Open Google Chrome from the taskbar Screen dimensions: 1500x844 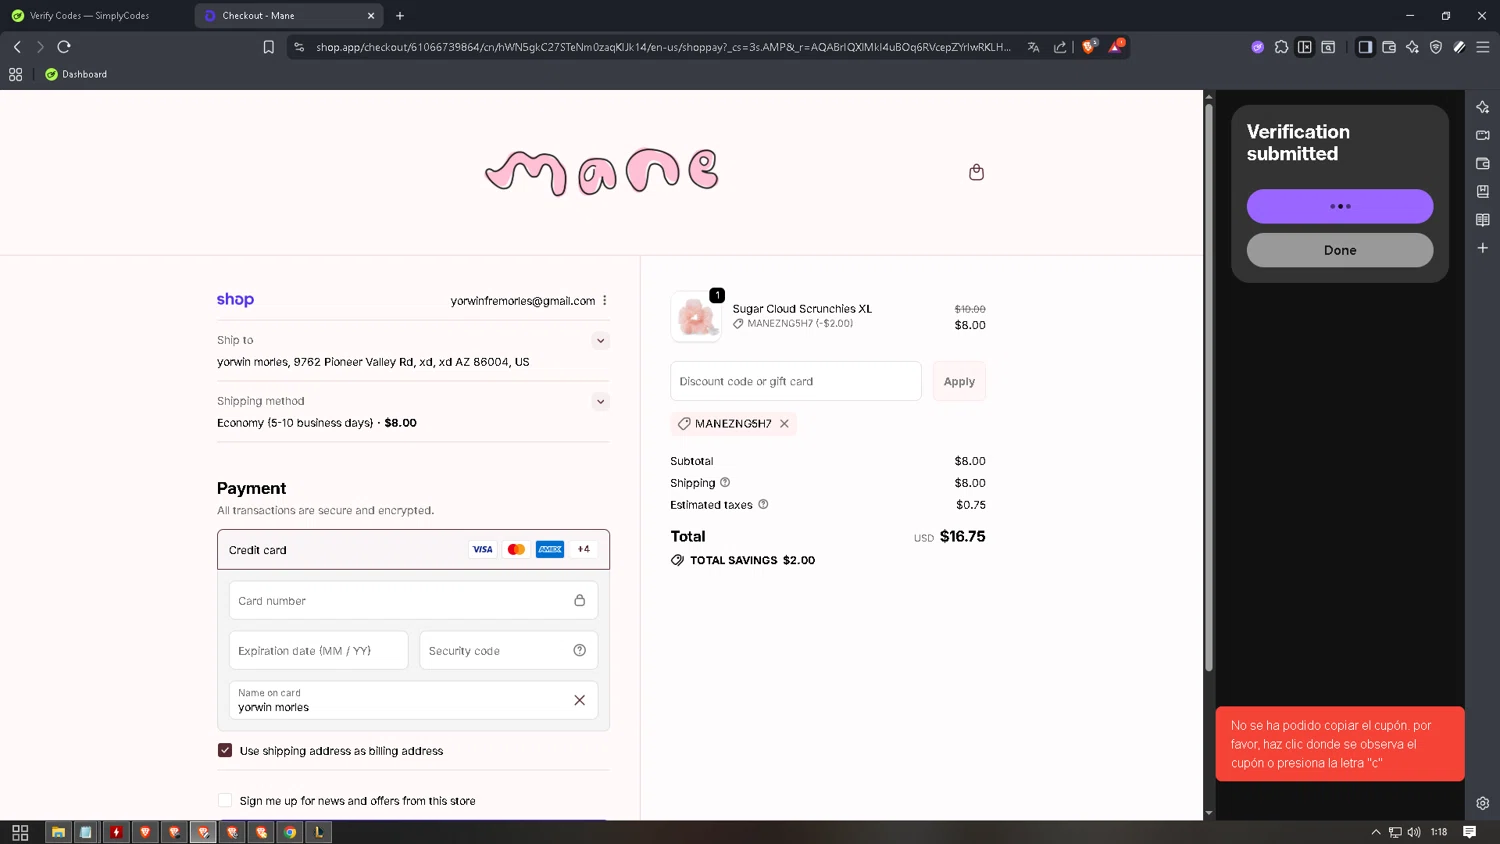tap(290, 832)
